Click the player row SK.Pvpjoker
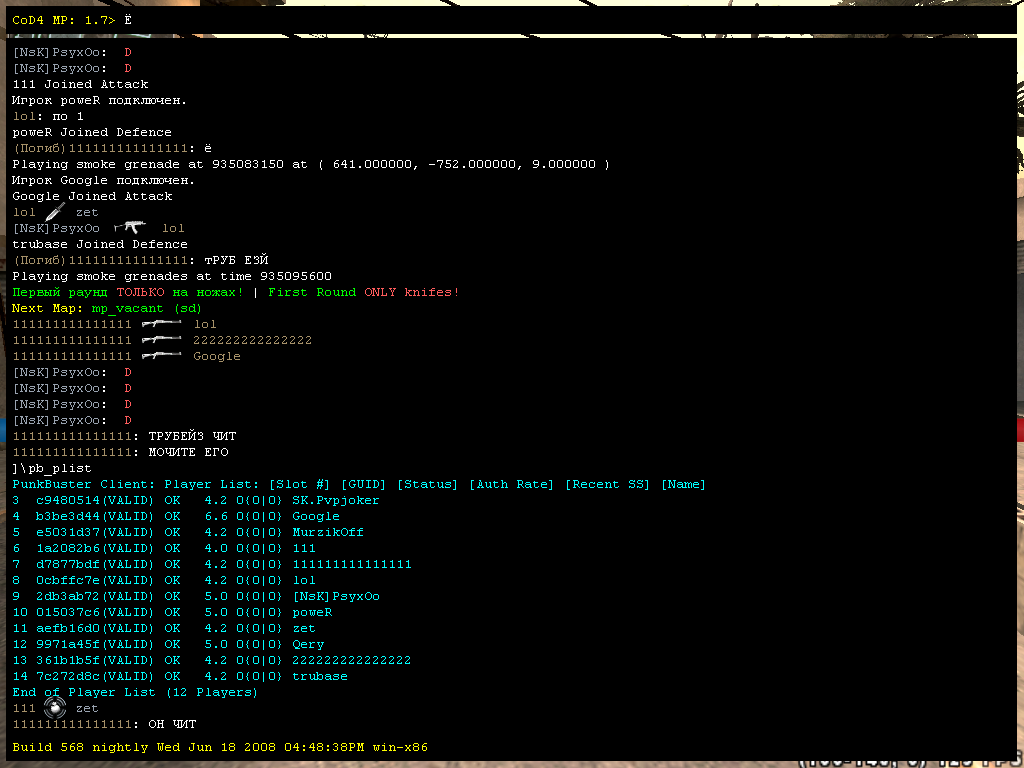Image resolution: width=1024 pixels, height=768 pixels. coord(195,500)
